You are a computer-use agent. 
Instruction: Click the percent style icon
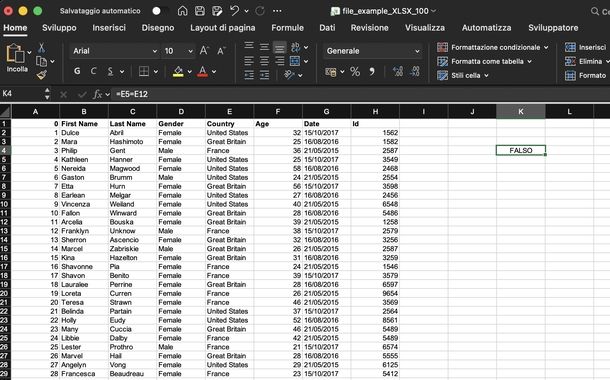(355, 72)
